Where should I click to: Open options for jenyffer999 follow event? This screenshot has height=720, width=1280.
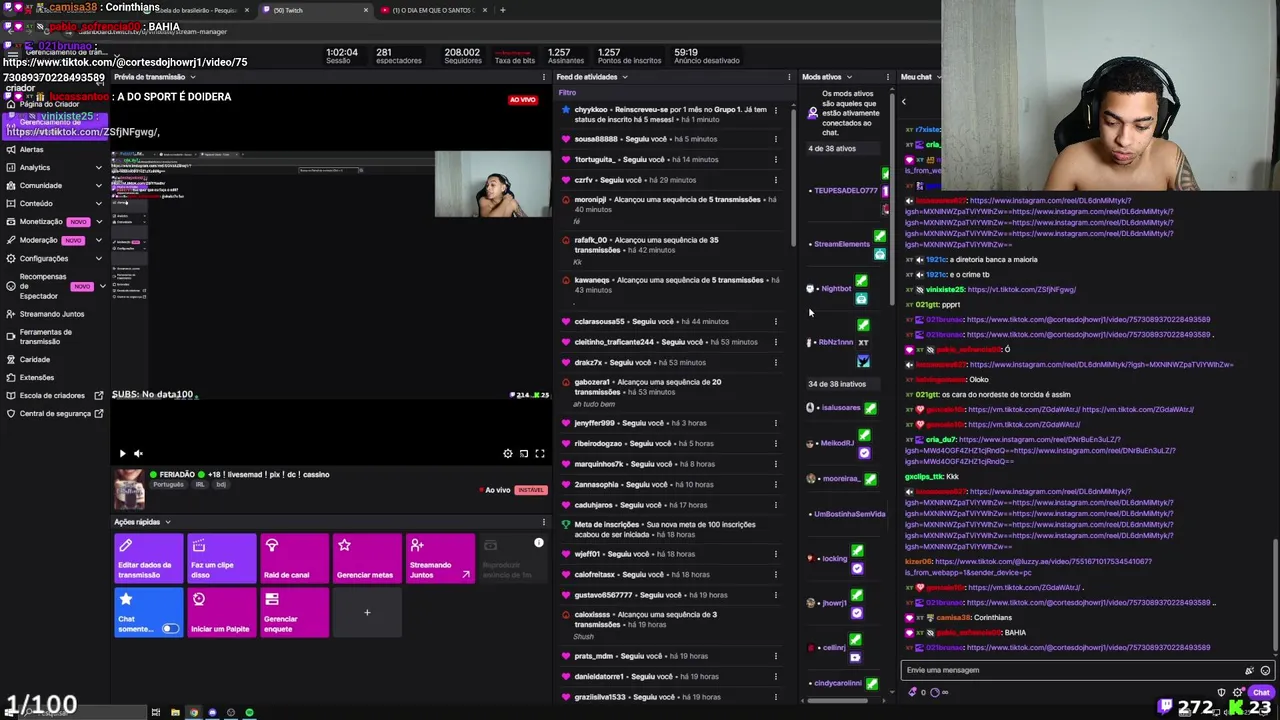(775, 423)
